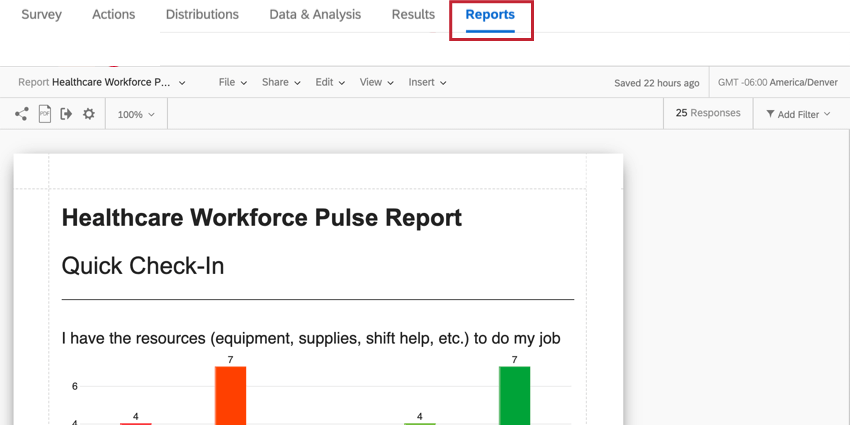Open the Share menu
The height and width of the screenshot is (425, 850).
[x=281, y=82]
